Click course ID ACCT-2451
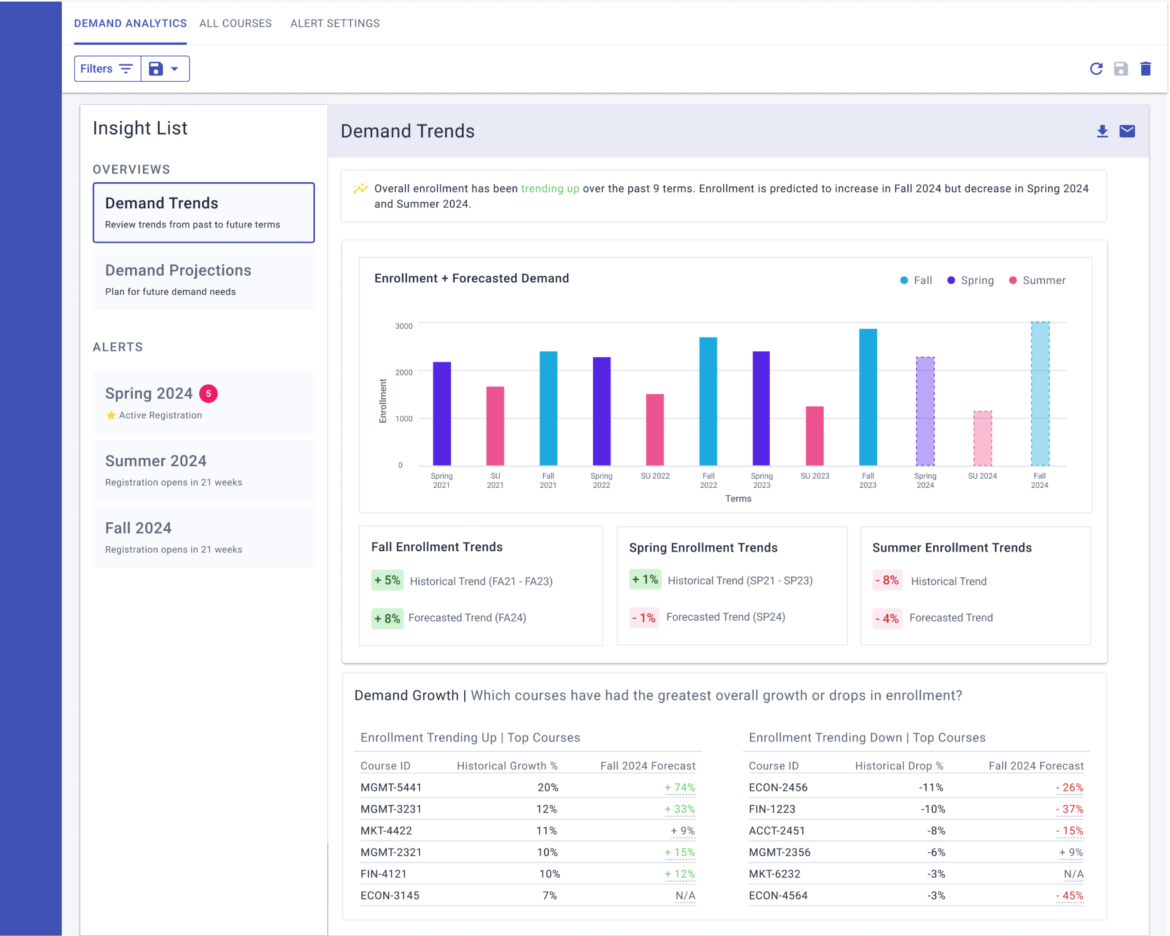This screenshot has height=936, width=1170. (777, 831)
